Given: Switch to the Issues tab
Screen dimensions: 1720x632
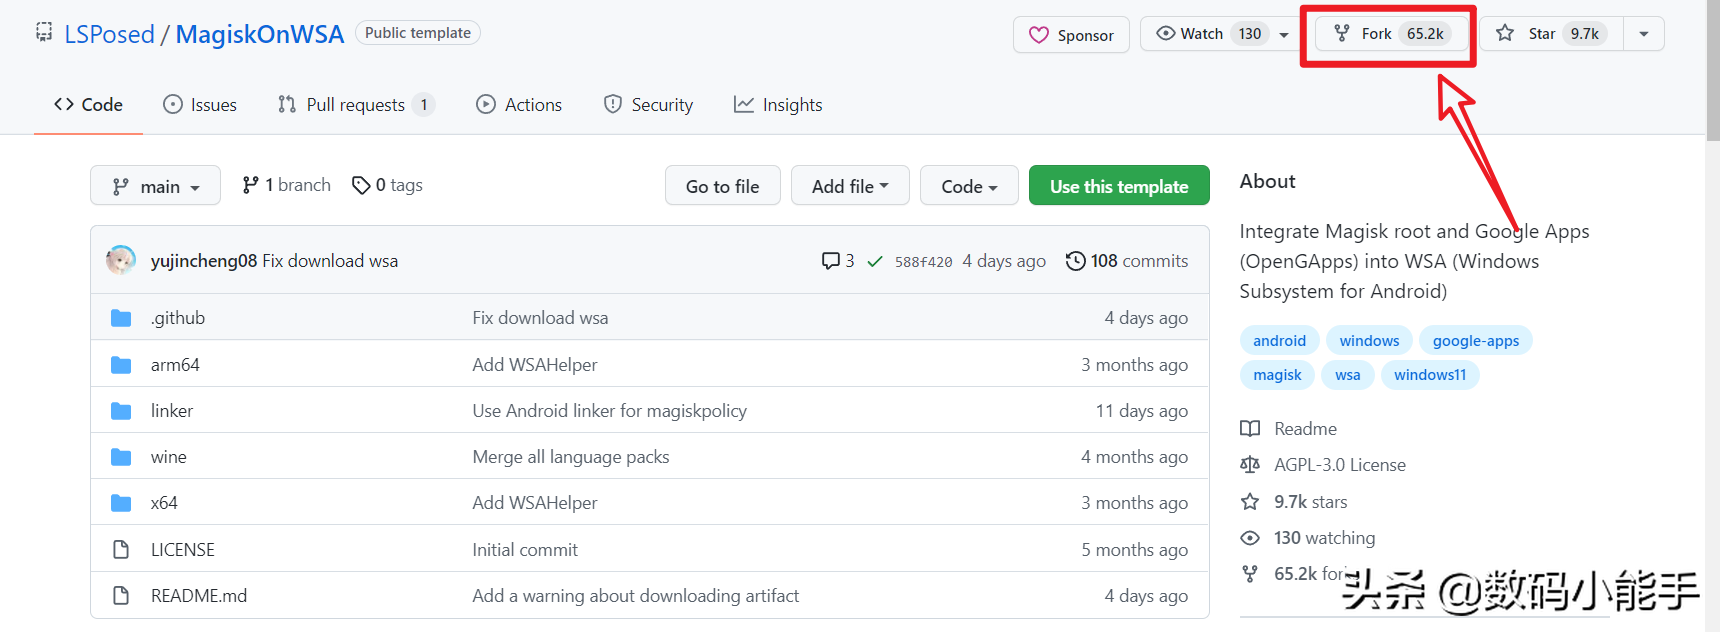Looking at the screenshot, I should (200, 105).
